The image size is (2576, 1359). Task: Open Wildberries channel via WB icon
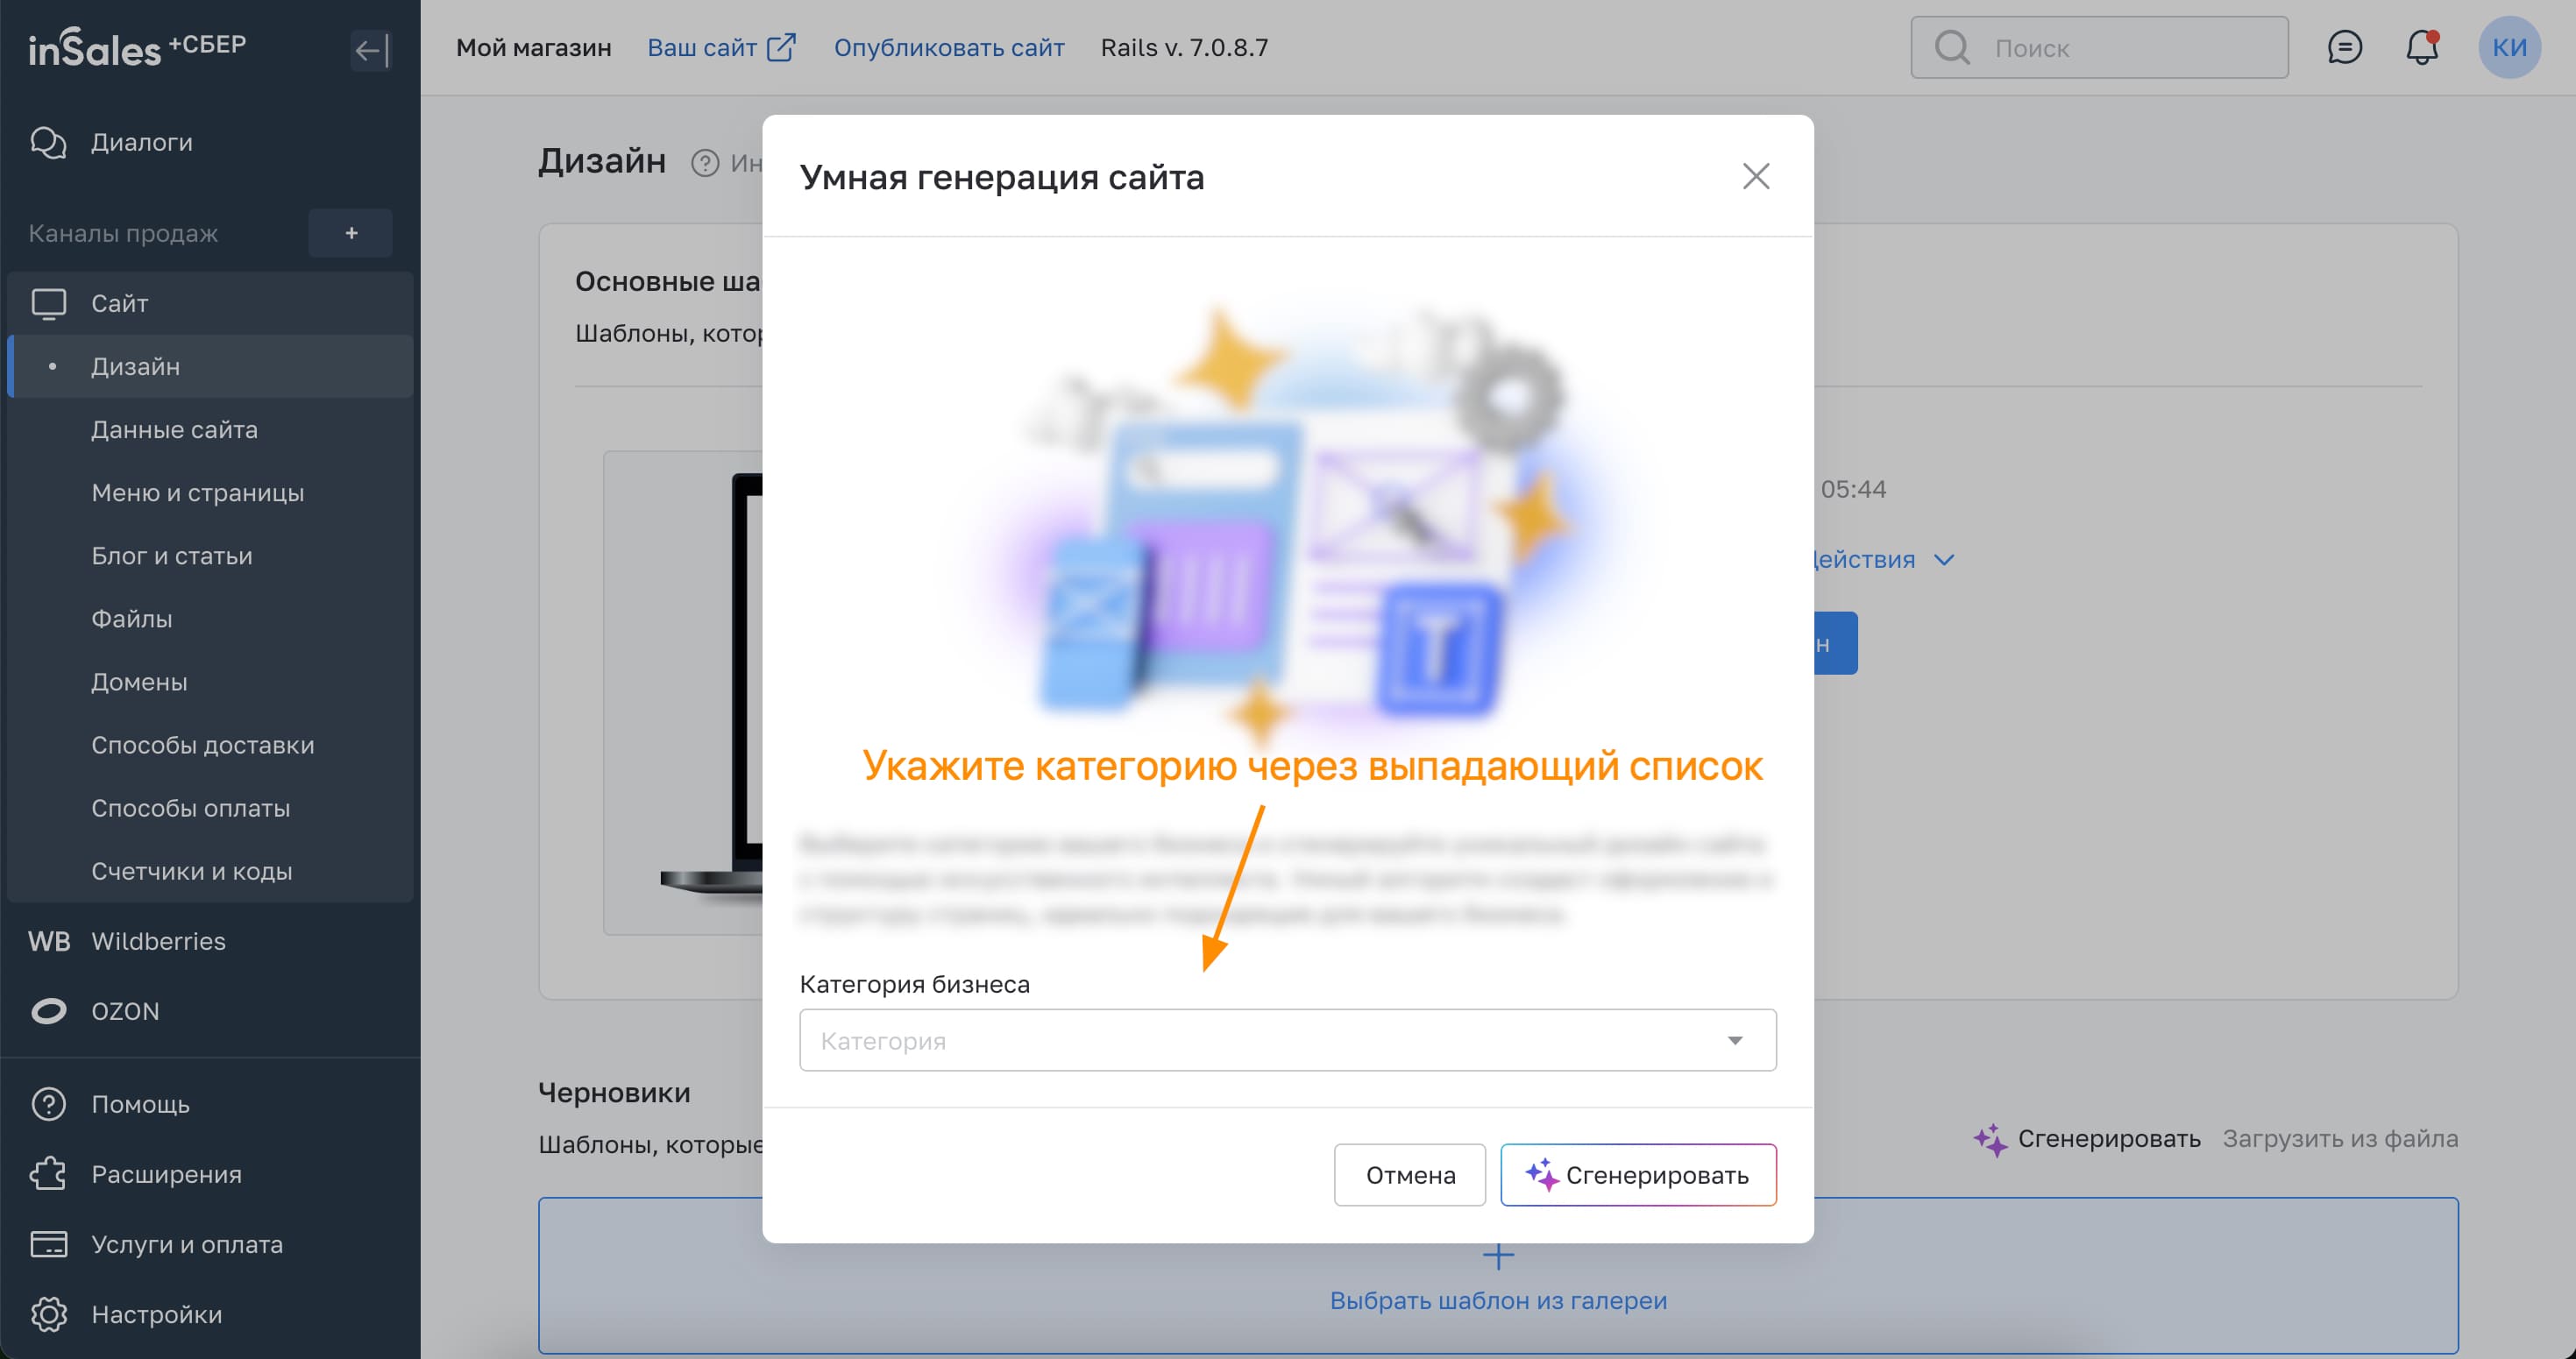(x=48, y=941)
